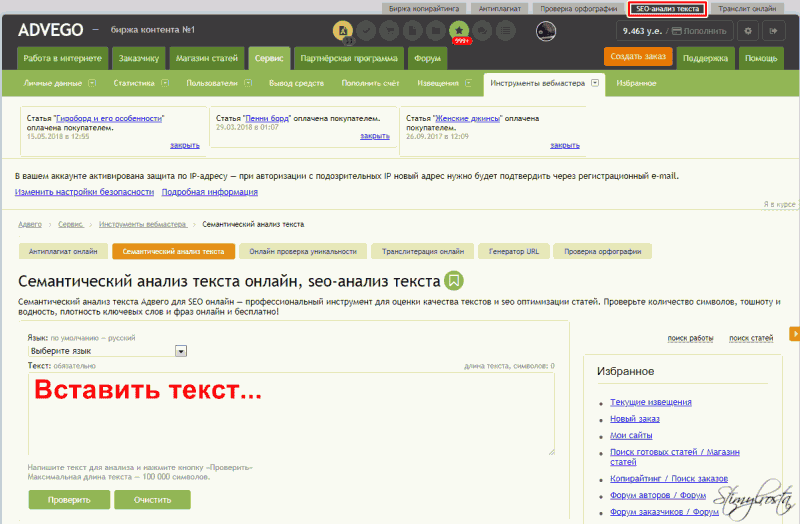This screenshot has width=800, height=524.
Task: Close the Гироборд notification via закрыть
Action: (x=185, y=145)
